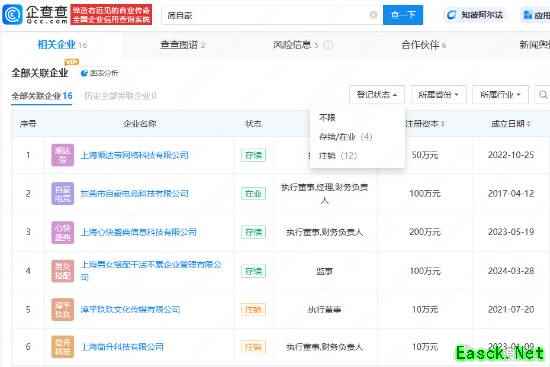Click 在业 status tag in row 2

[x=253, y=194]
